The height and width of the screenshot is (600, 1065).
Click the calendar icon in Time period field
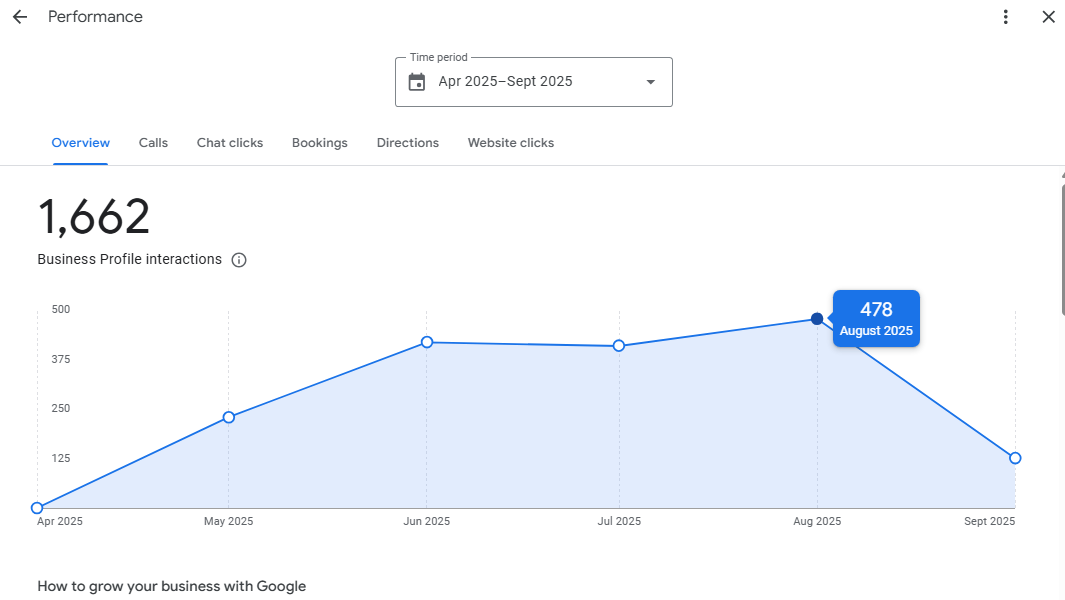416,81
